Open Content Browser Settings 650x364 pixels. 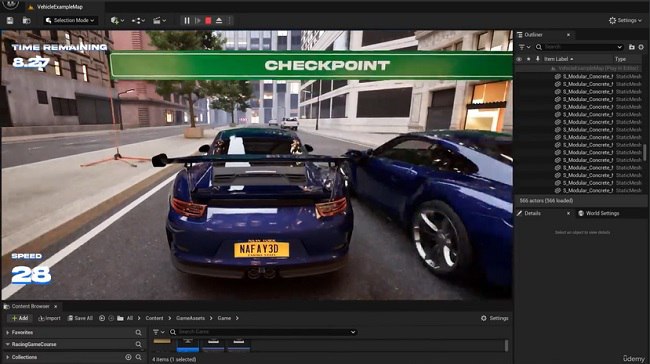coord(495,318)
